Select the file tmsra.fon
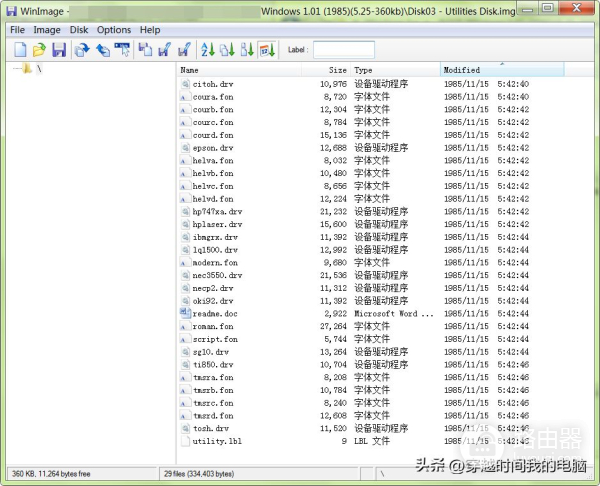Screen dimensions: 600x486 [213, 377]
